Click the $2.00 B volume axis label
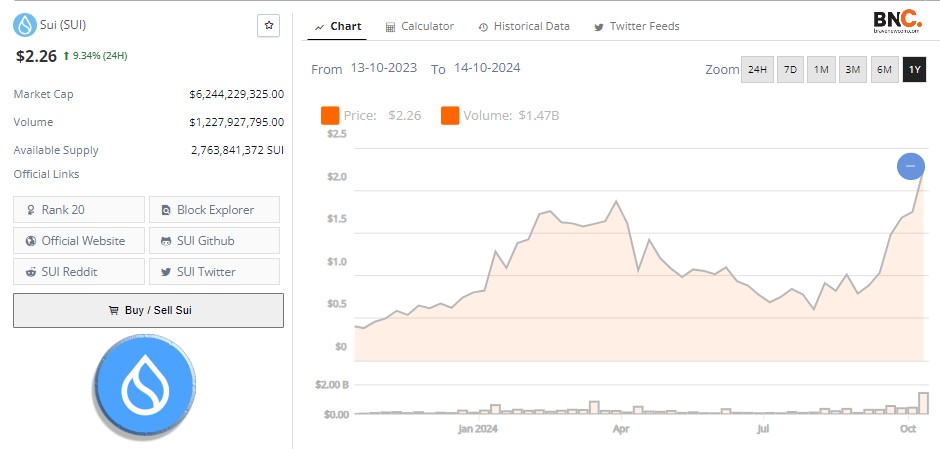This screenshot has height=449, width=940. (332, 385)
